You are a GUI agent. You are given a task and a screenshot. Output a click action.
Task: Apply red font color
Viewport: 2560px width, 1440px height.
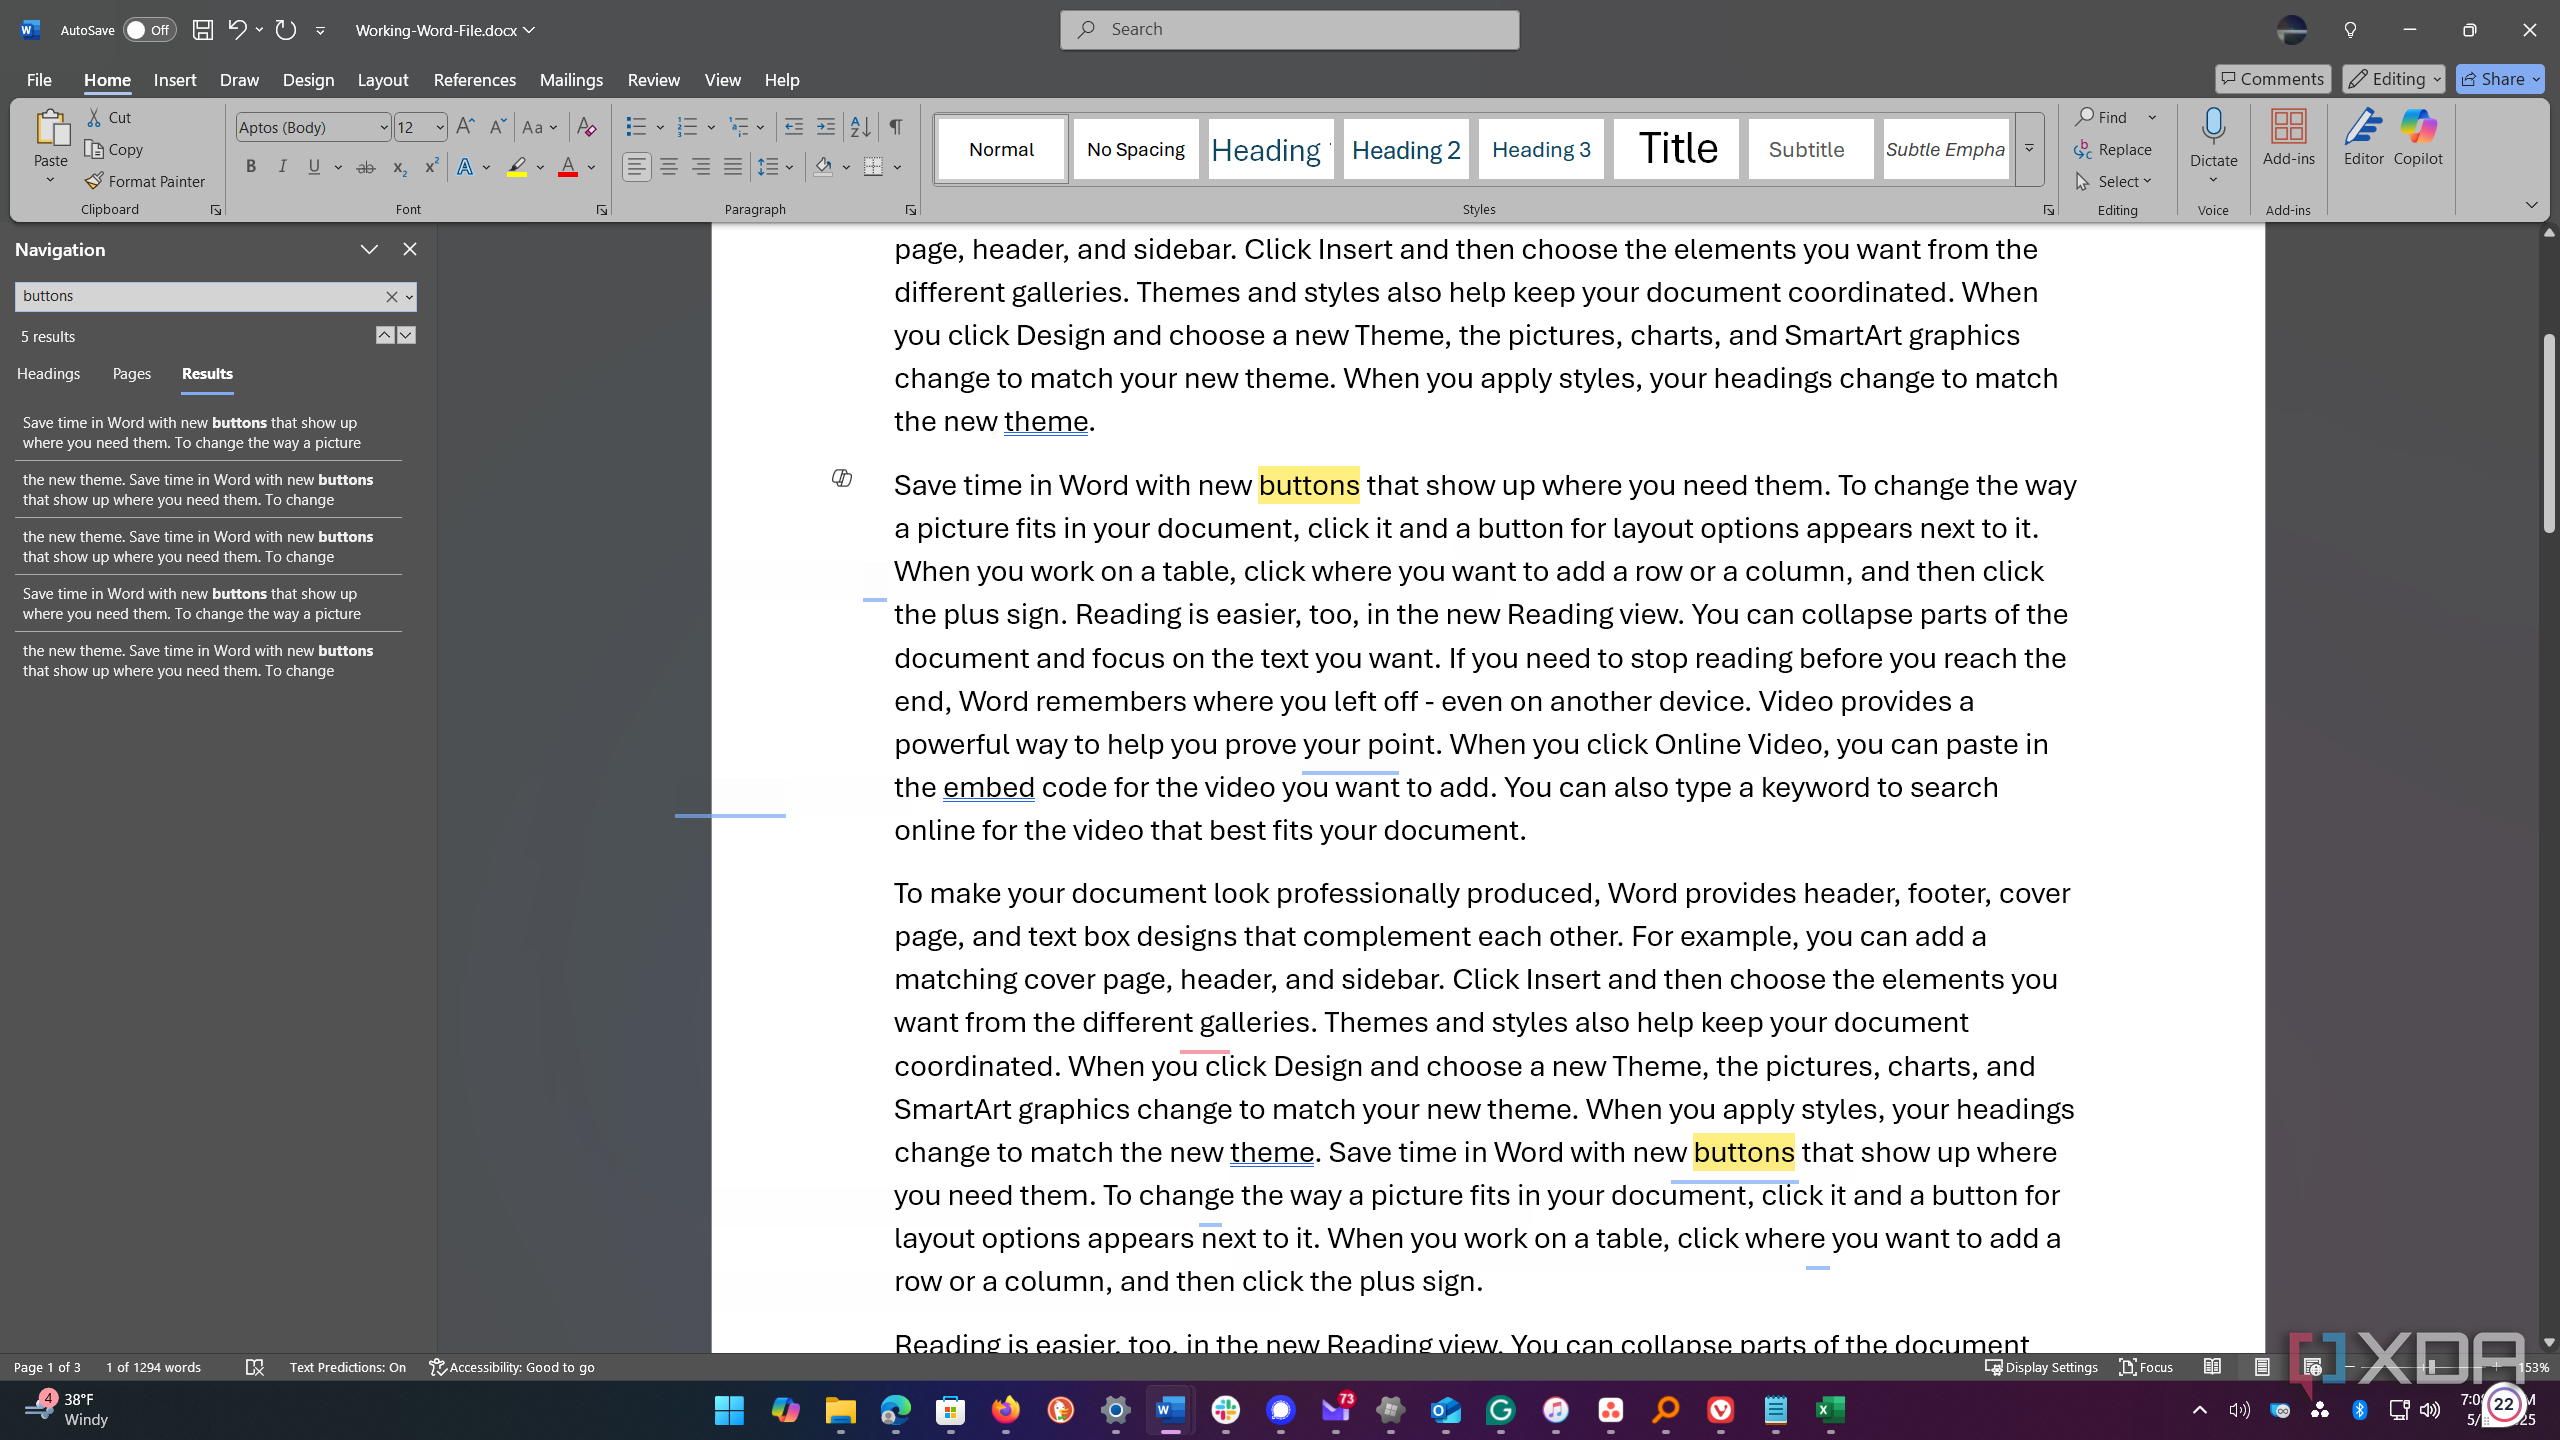click(568, 167)
